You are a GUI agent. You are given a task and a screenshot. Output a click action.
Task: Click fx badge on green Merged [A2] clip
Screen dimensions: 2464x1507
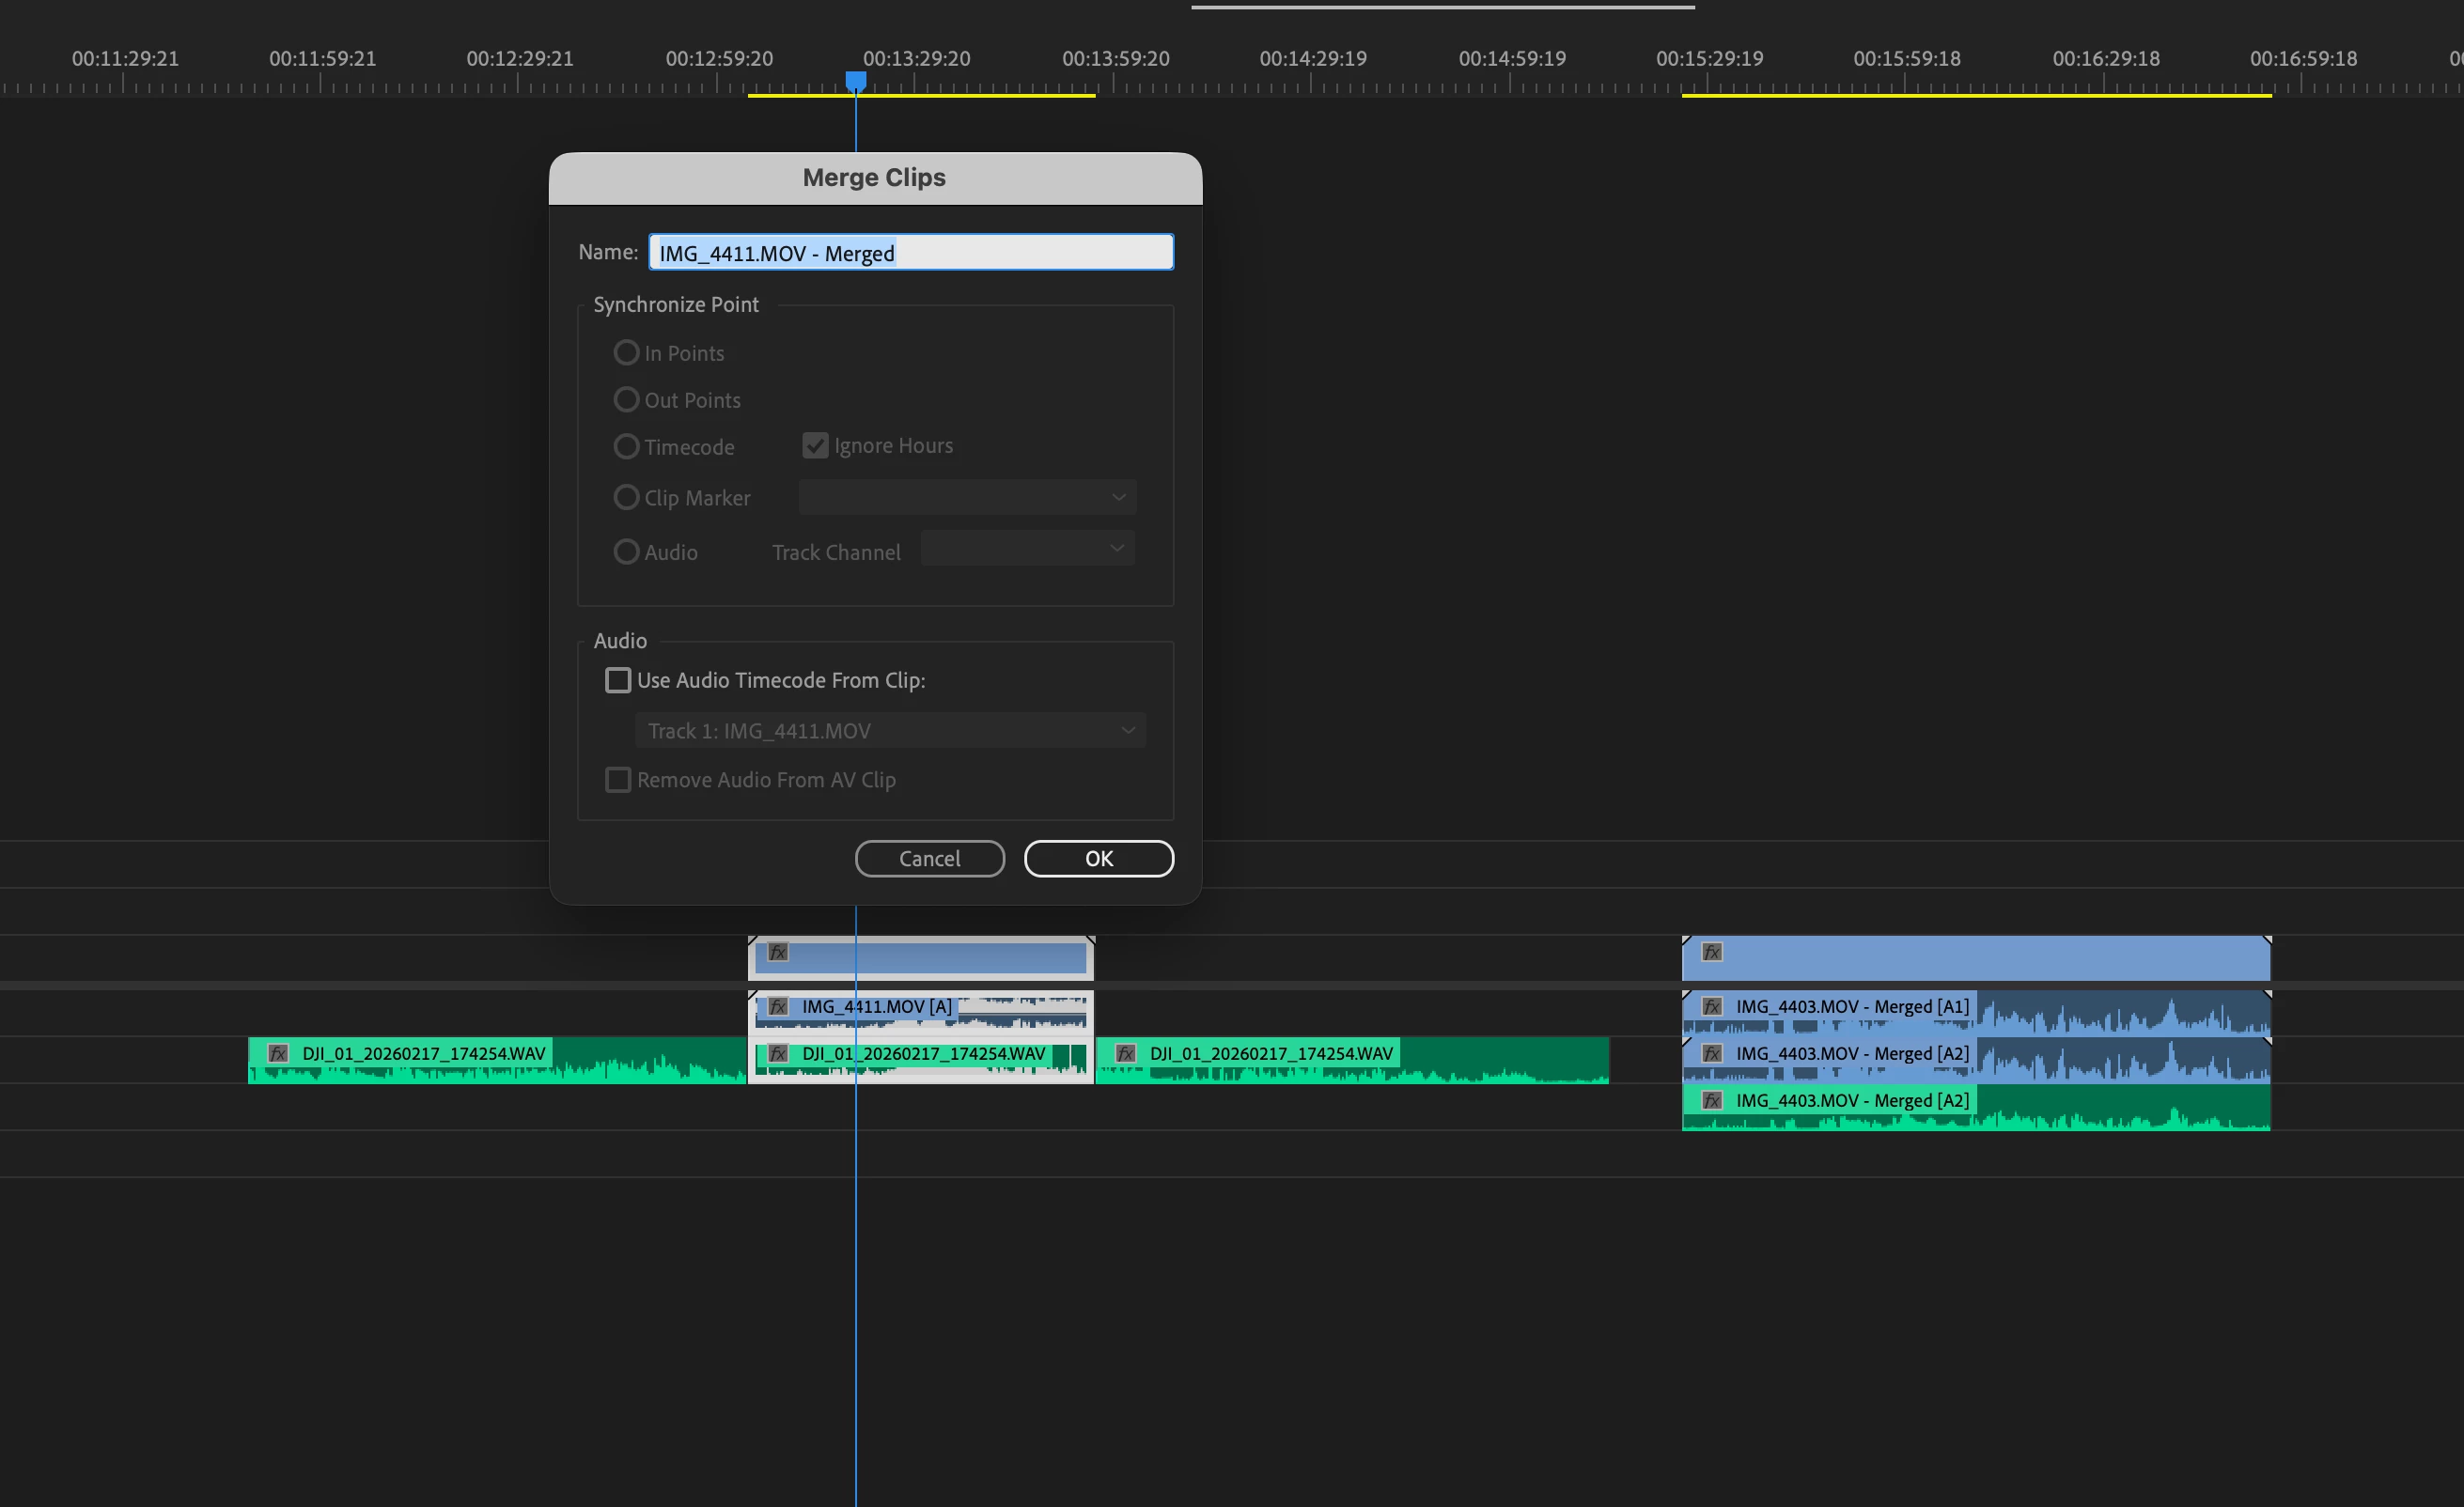[x=1712, y=1100]
